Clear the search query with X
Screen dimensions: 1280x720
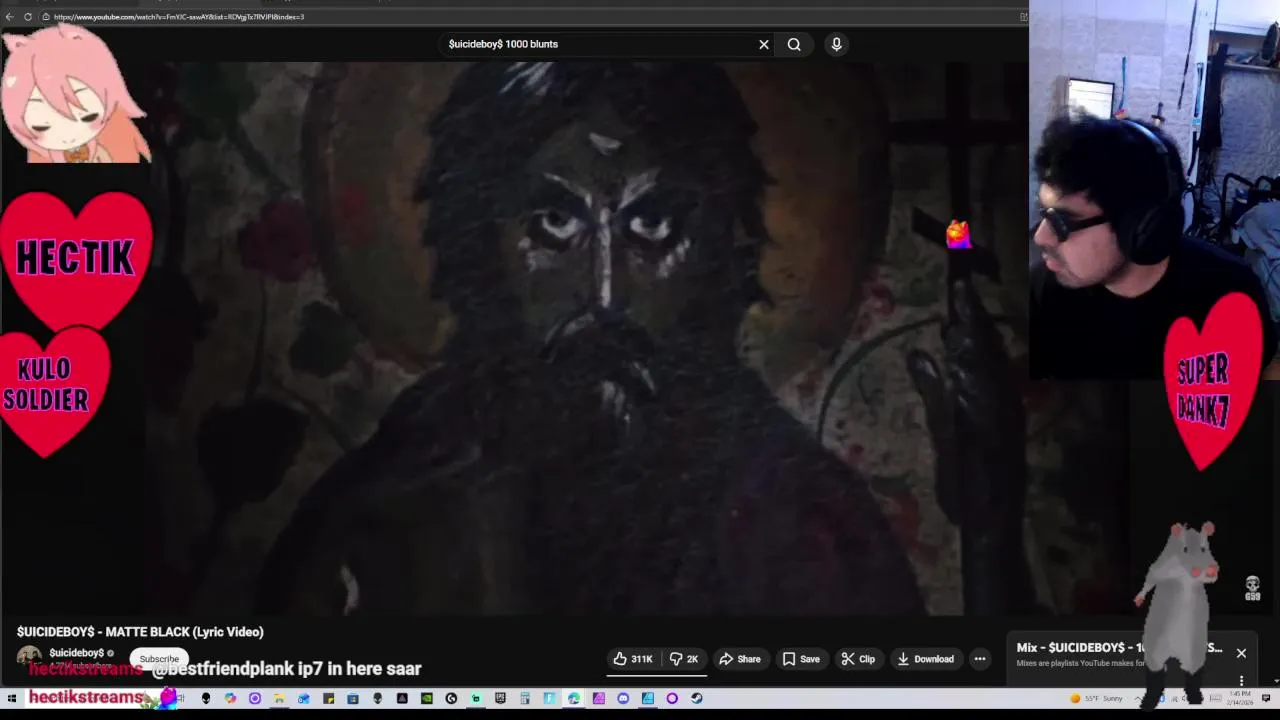(764, 44)
